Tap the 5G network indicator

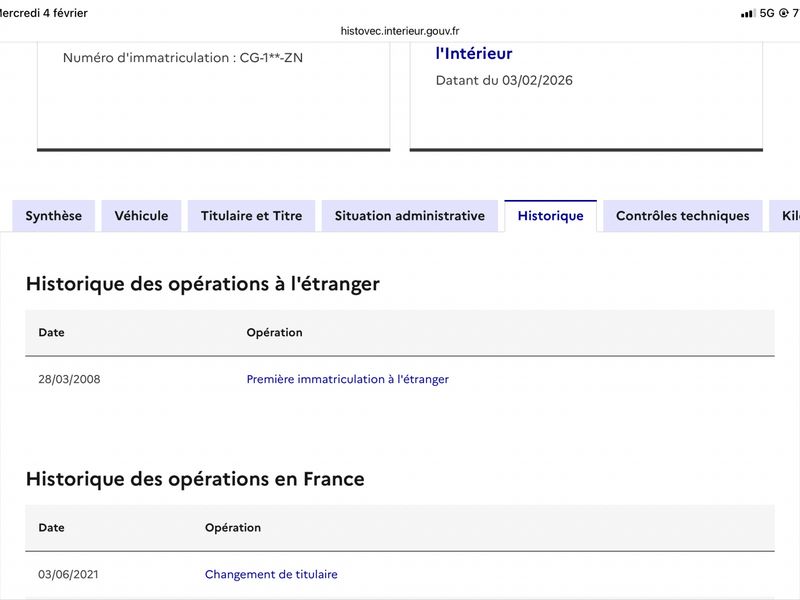pyautogui.click(x=767, y=13)
